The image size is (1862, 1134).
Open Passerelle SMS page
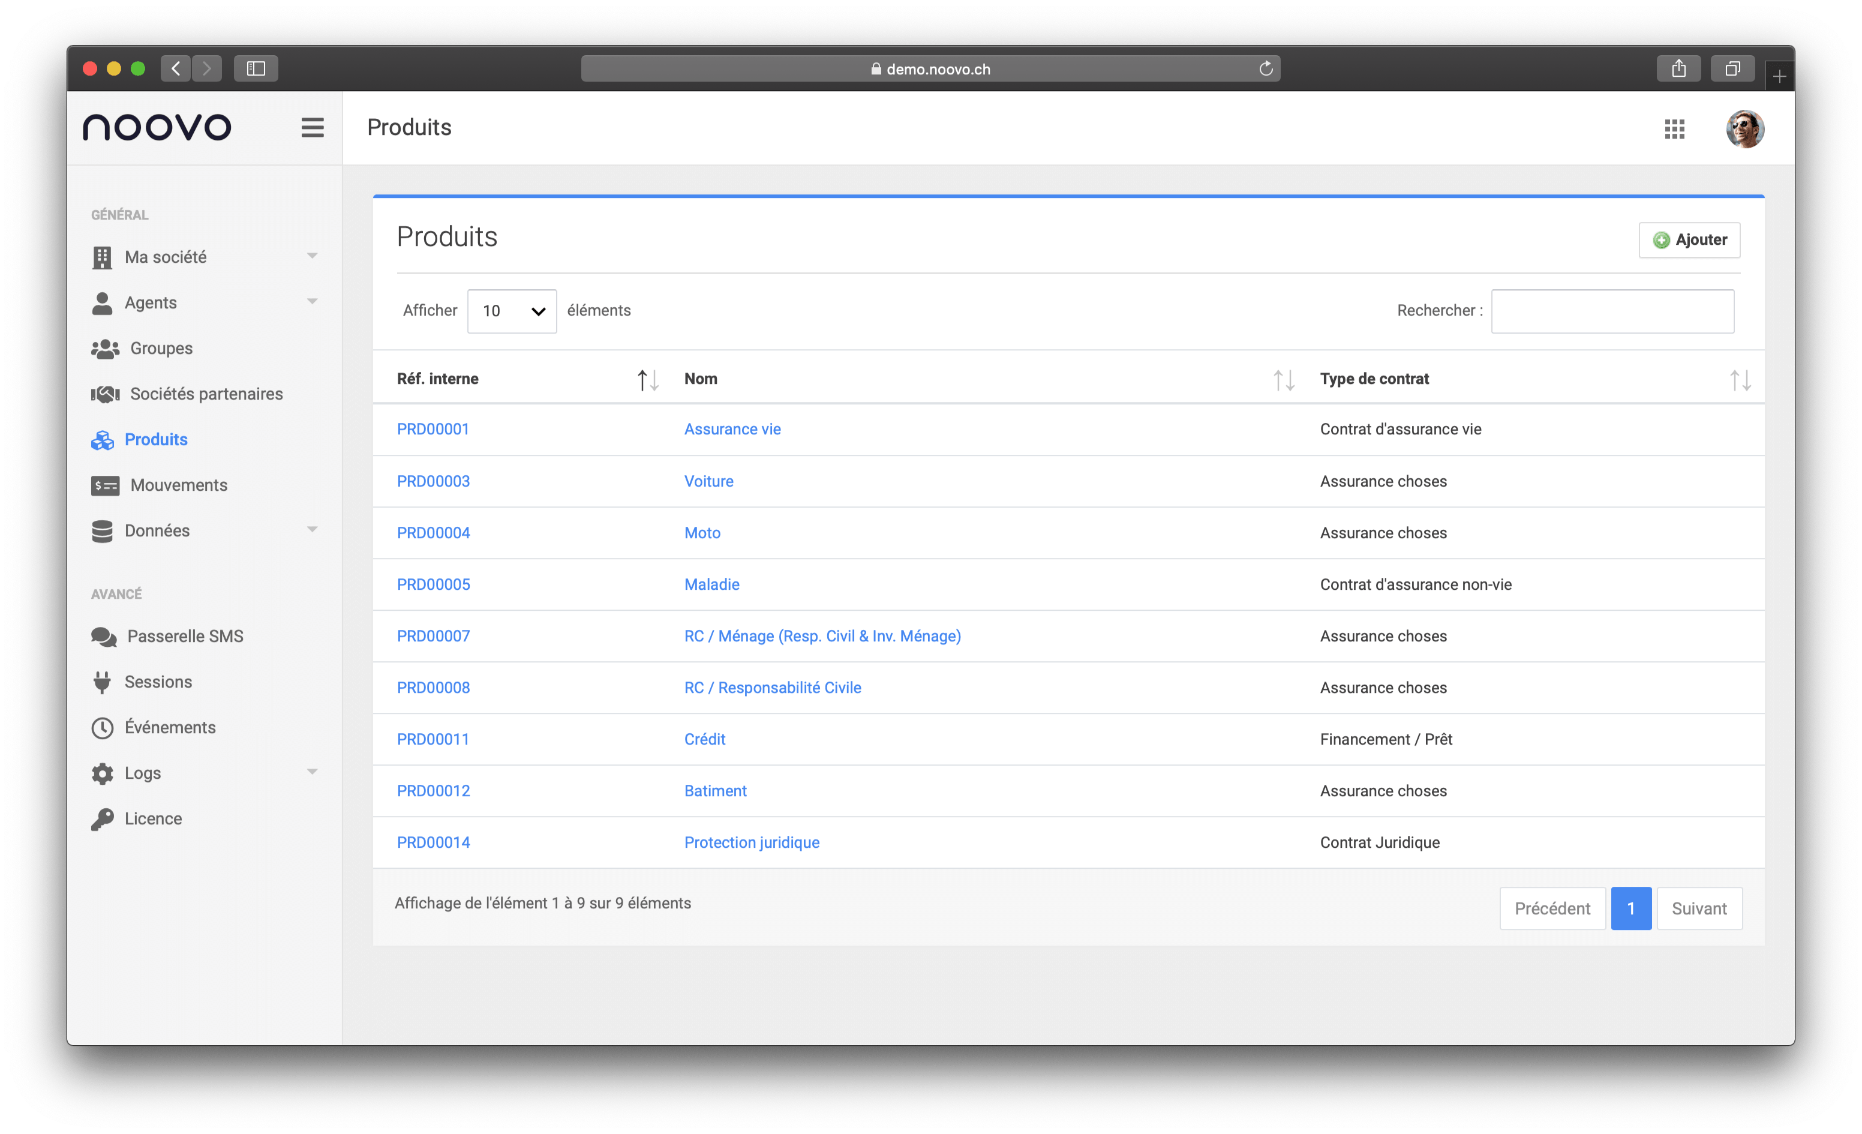(185, 637)
